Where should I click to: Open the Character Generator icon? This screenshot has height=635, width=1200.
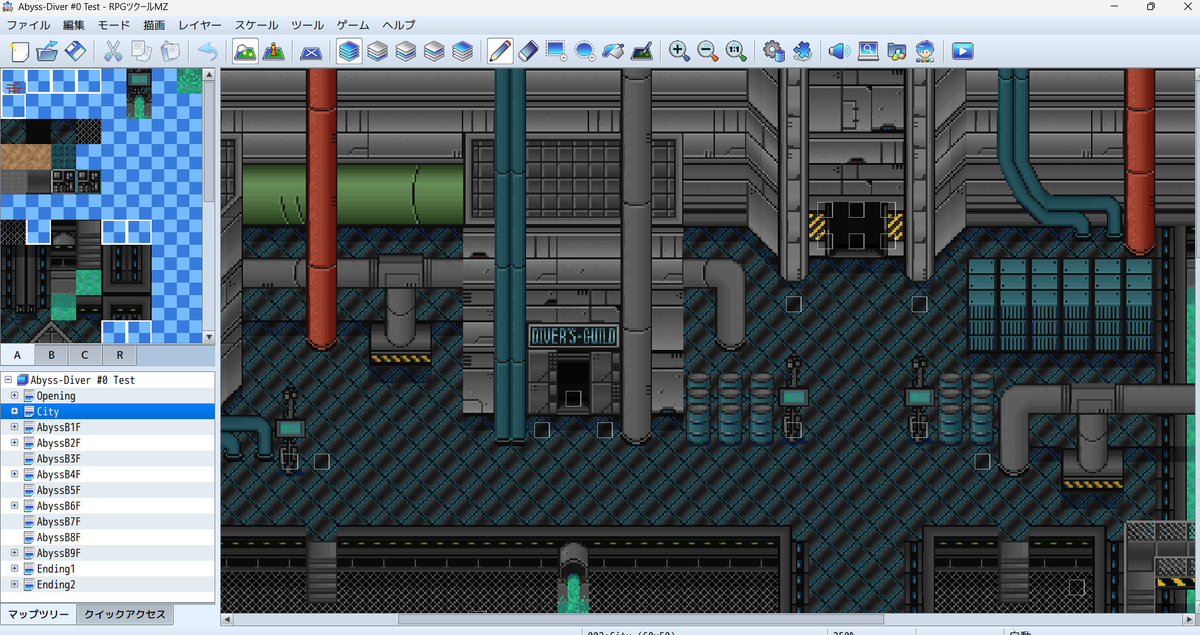(925, 51)
